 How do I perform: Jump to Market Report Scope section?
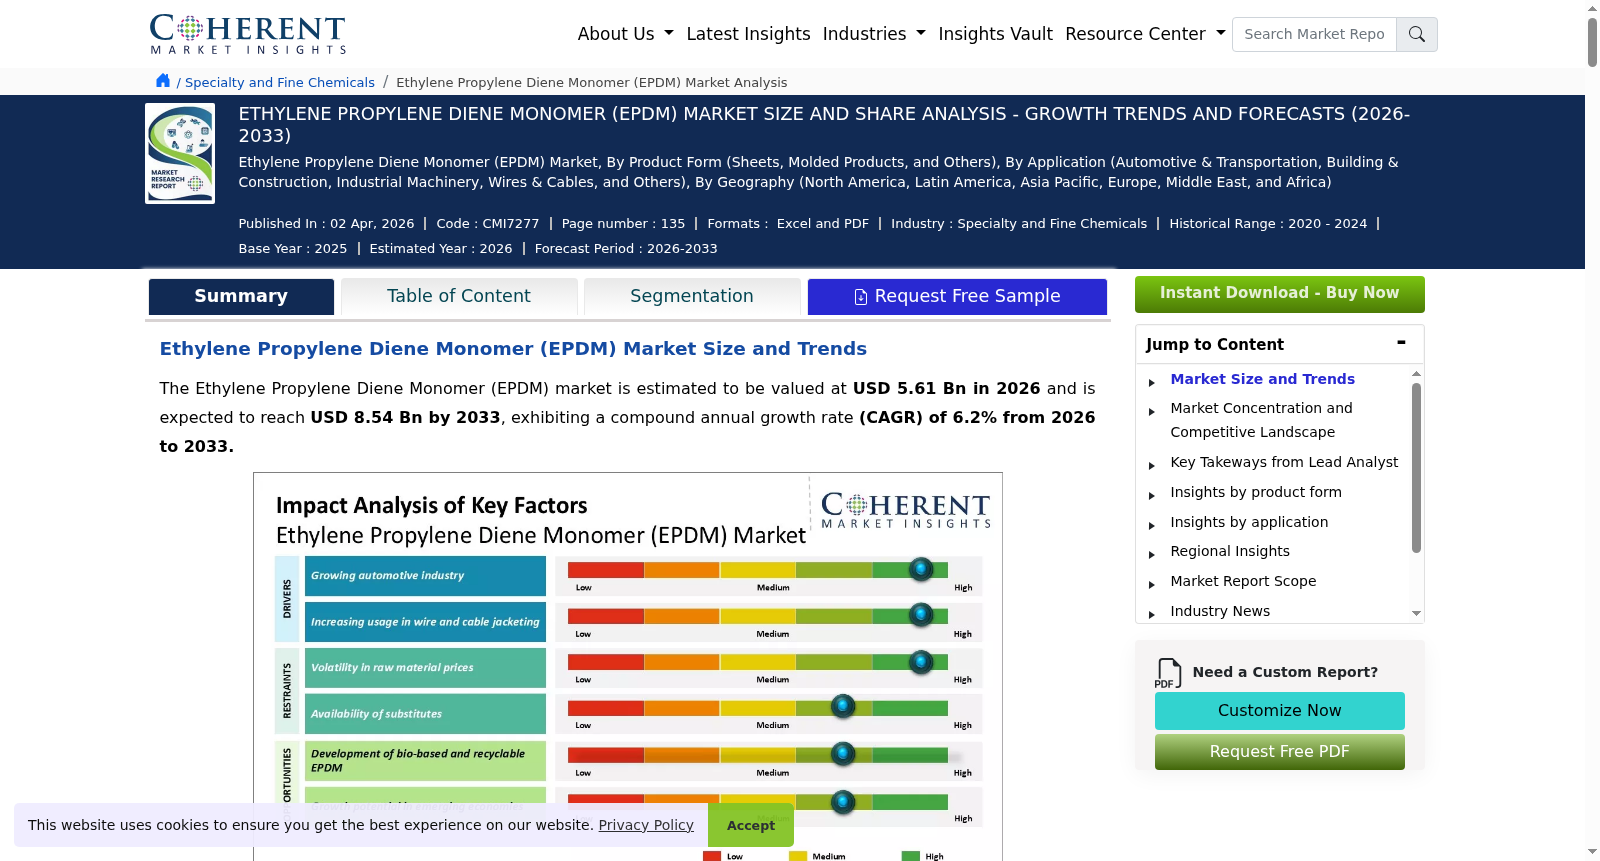coord(1243,581)
